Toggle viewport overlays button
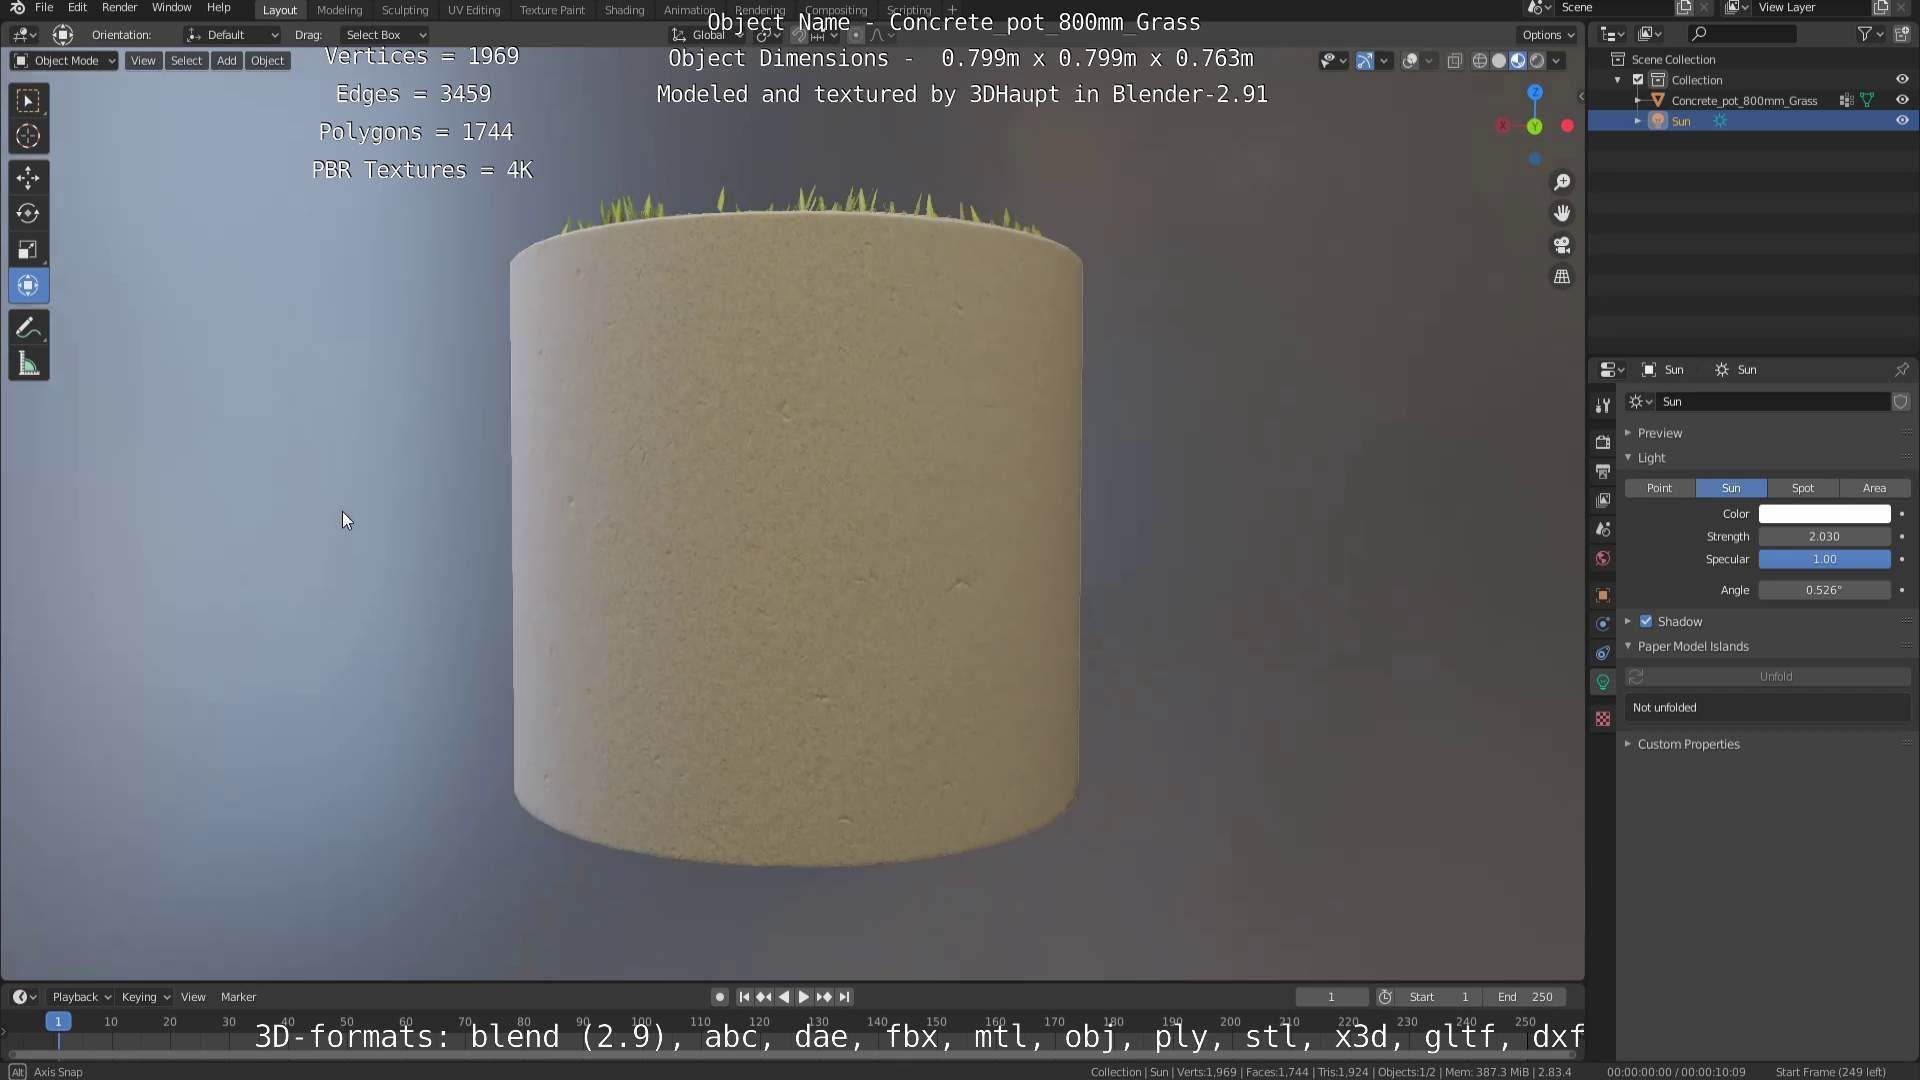 point(1410,61)
